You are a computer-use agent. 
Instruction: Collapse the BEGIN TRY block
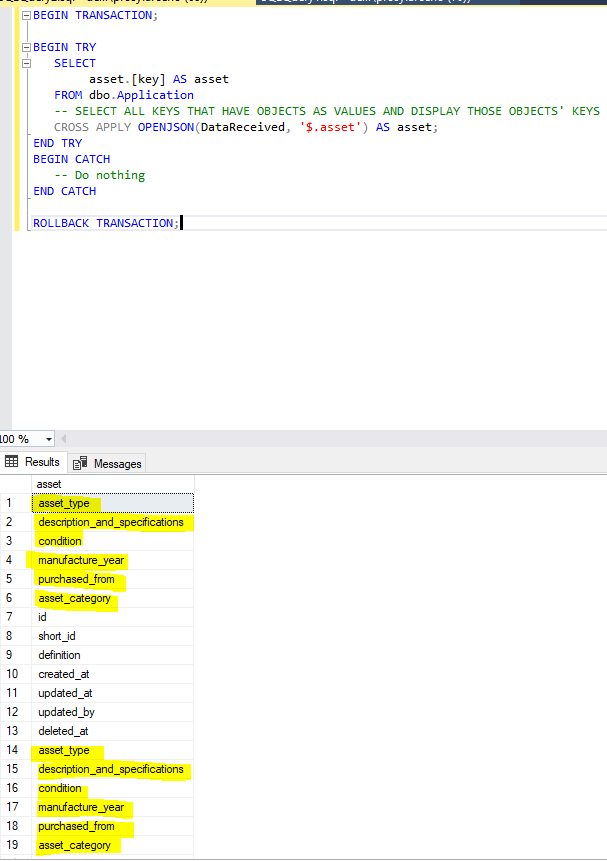pyautogui.click(x=26, y=47)
